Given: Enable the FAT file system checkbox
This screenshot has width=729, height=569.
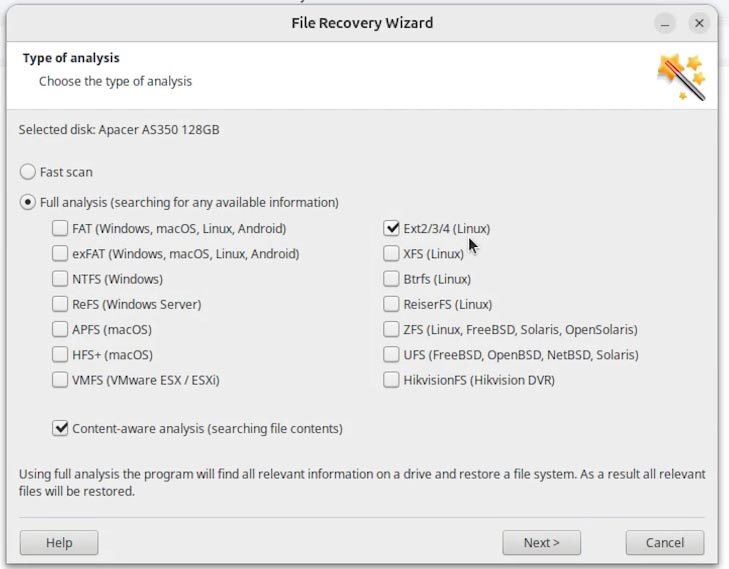Looking at the screenshot, I should click(x=60, y=228).
